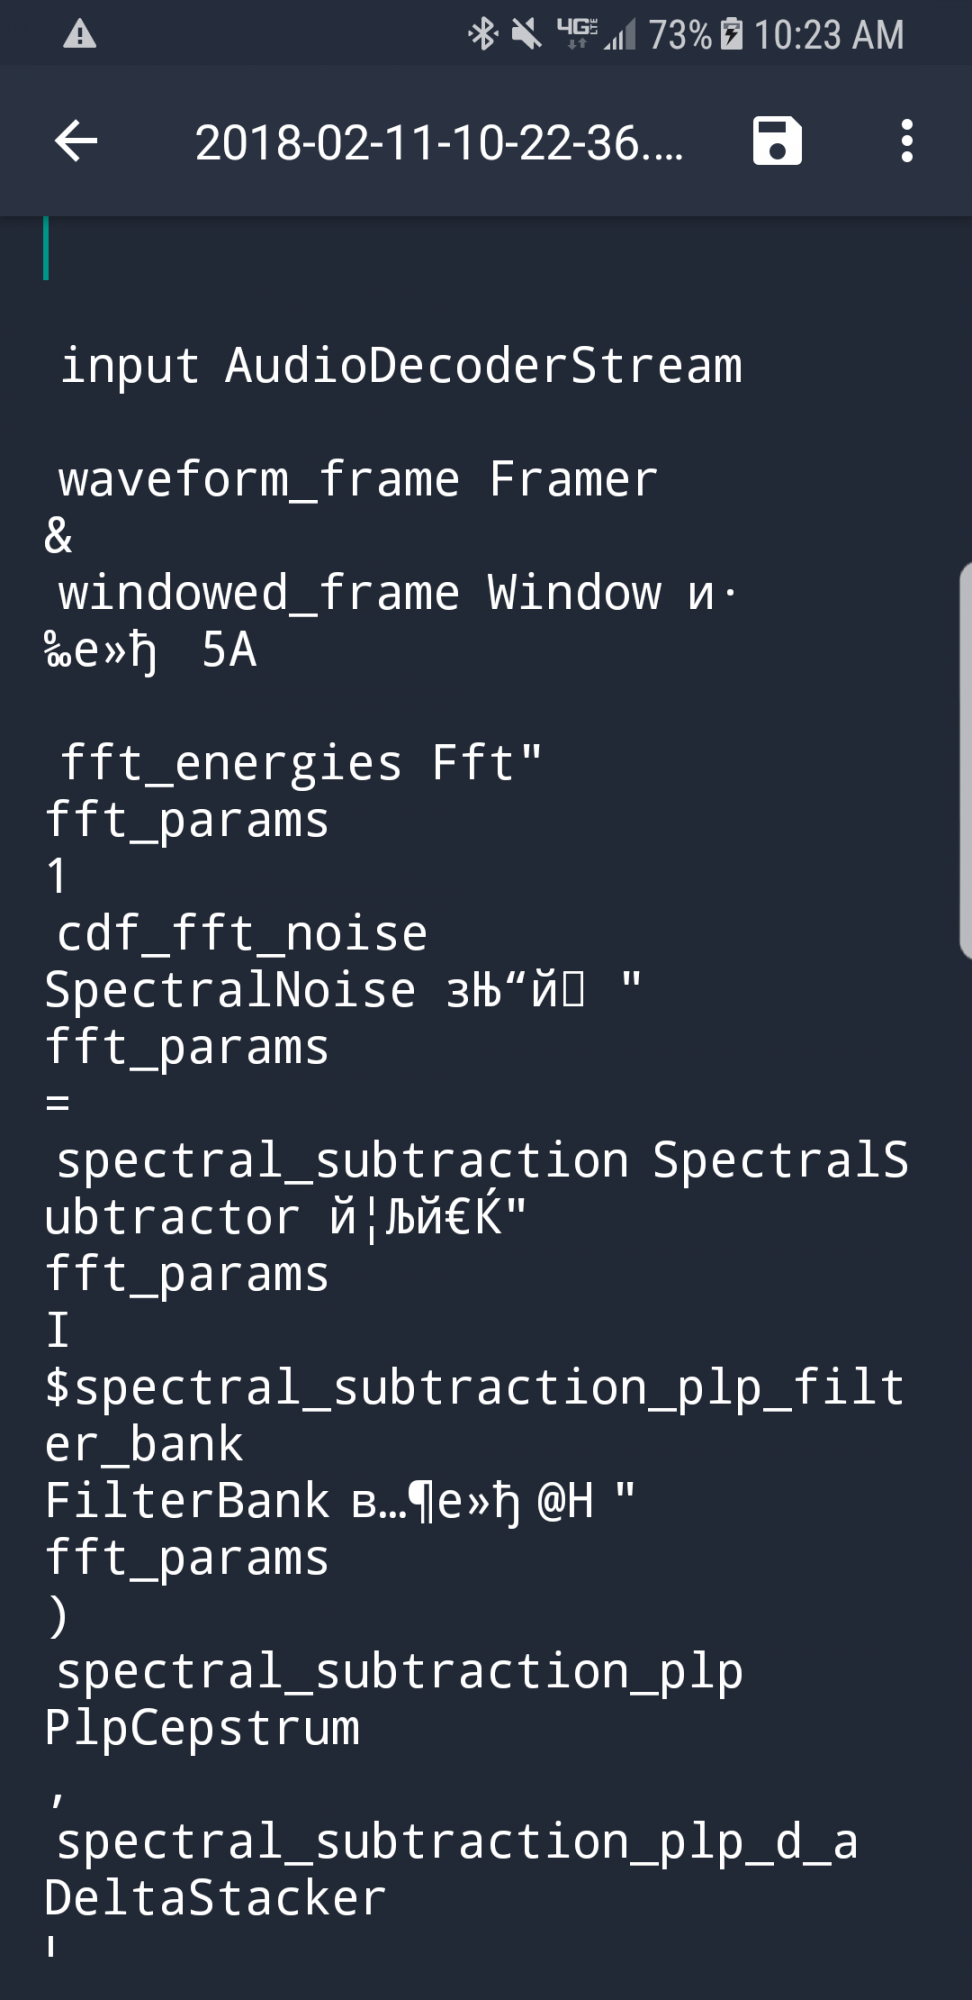Tap the muted sound status icon

[526, 35]
